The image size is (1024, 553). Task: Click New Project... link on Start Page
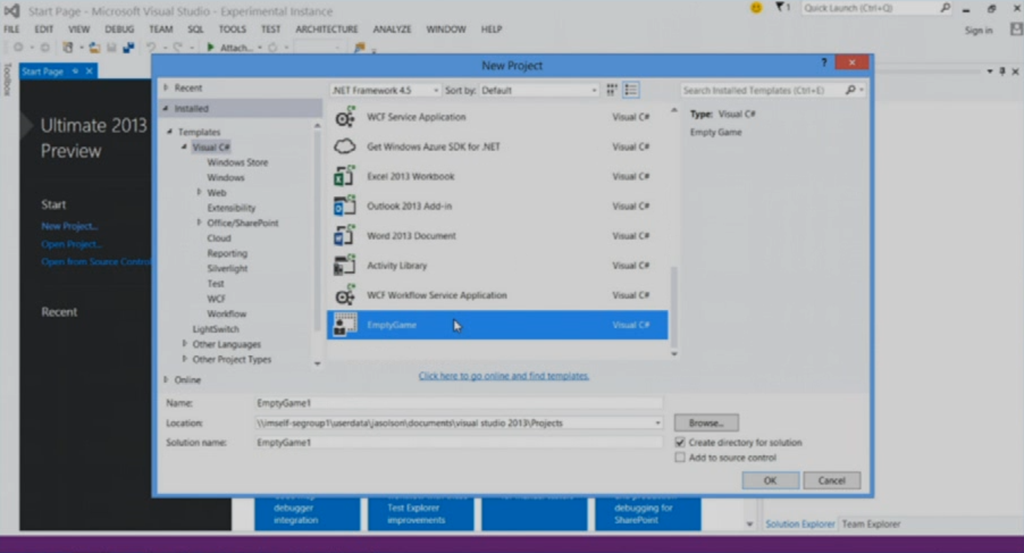pyautogui.click(x=69, y=226)
